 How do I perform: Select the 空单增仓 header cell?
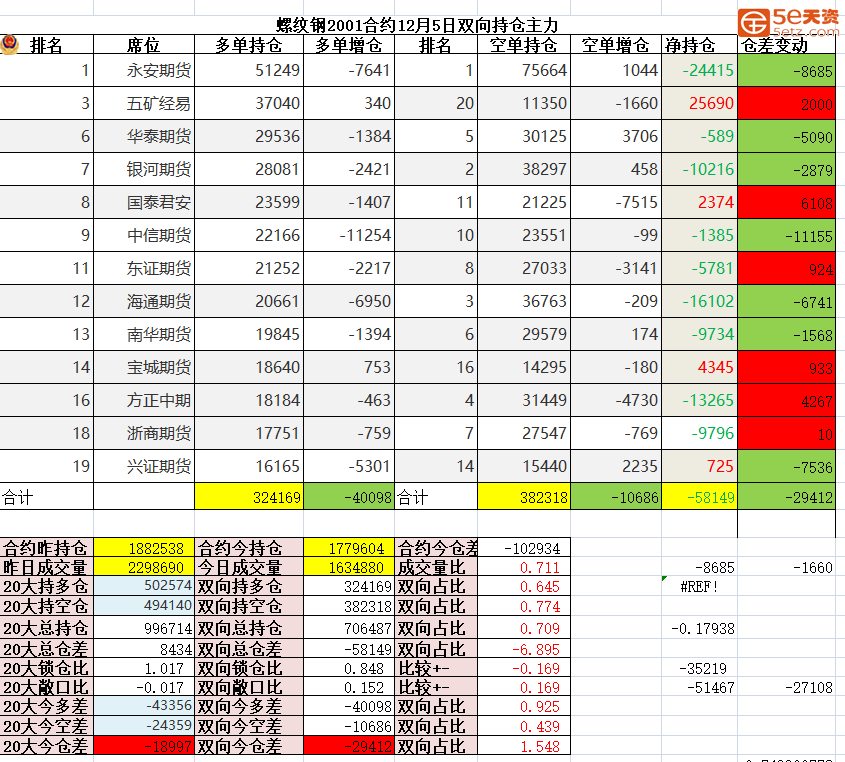(x=616, y=45)
